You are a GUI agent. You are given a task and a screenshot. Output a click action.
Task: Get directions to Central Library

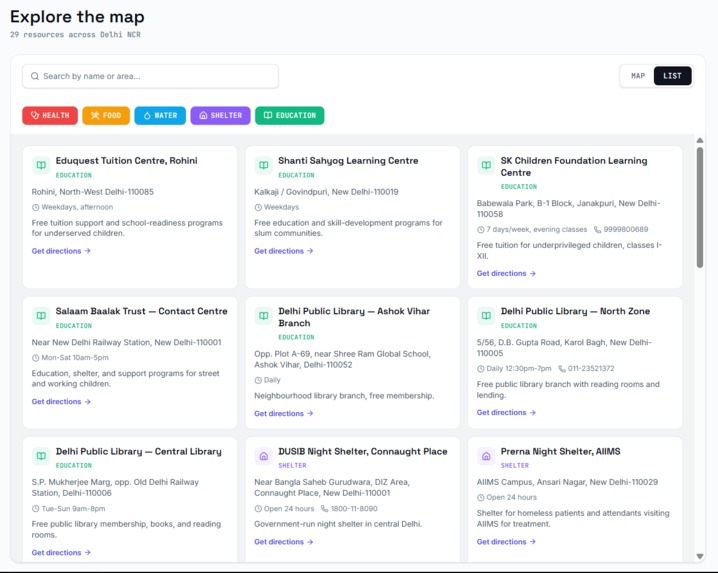pos(61,553)
